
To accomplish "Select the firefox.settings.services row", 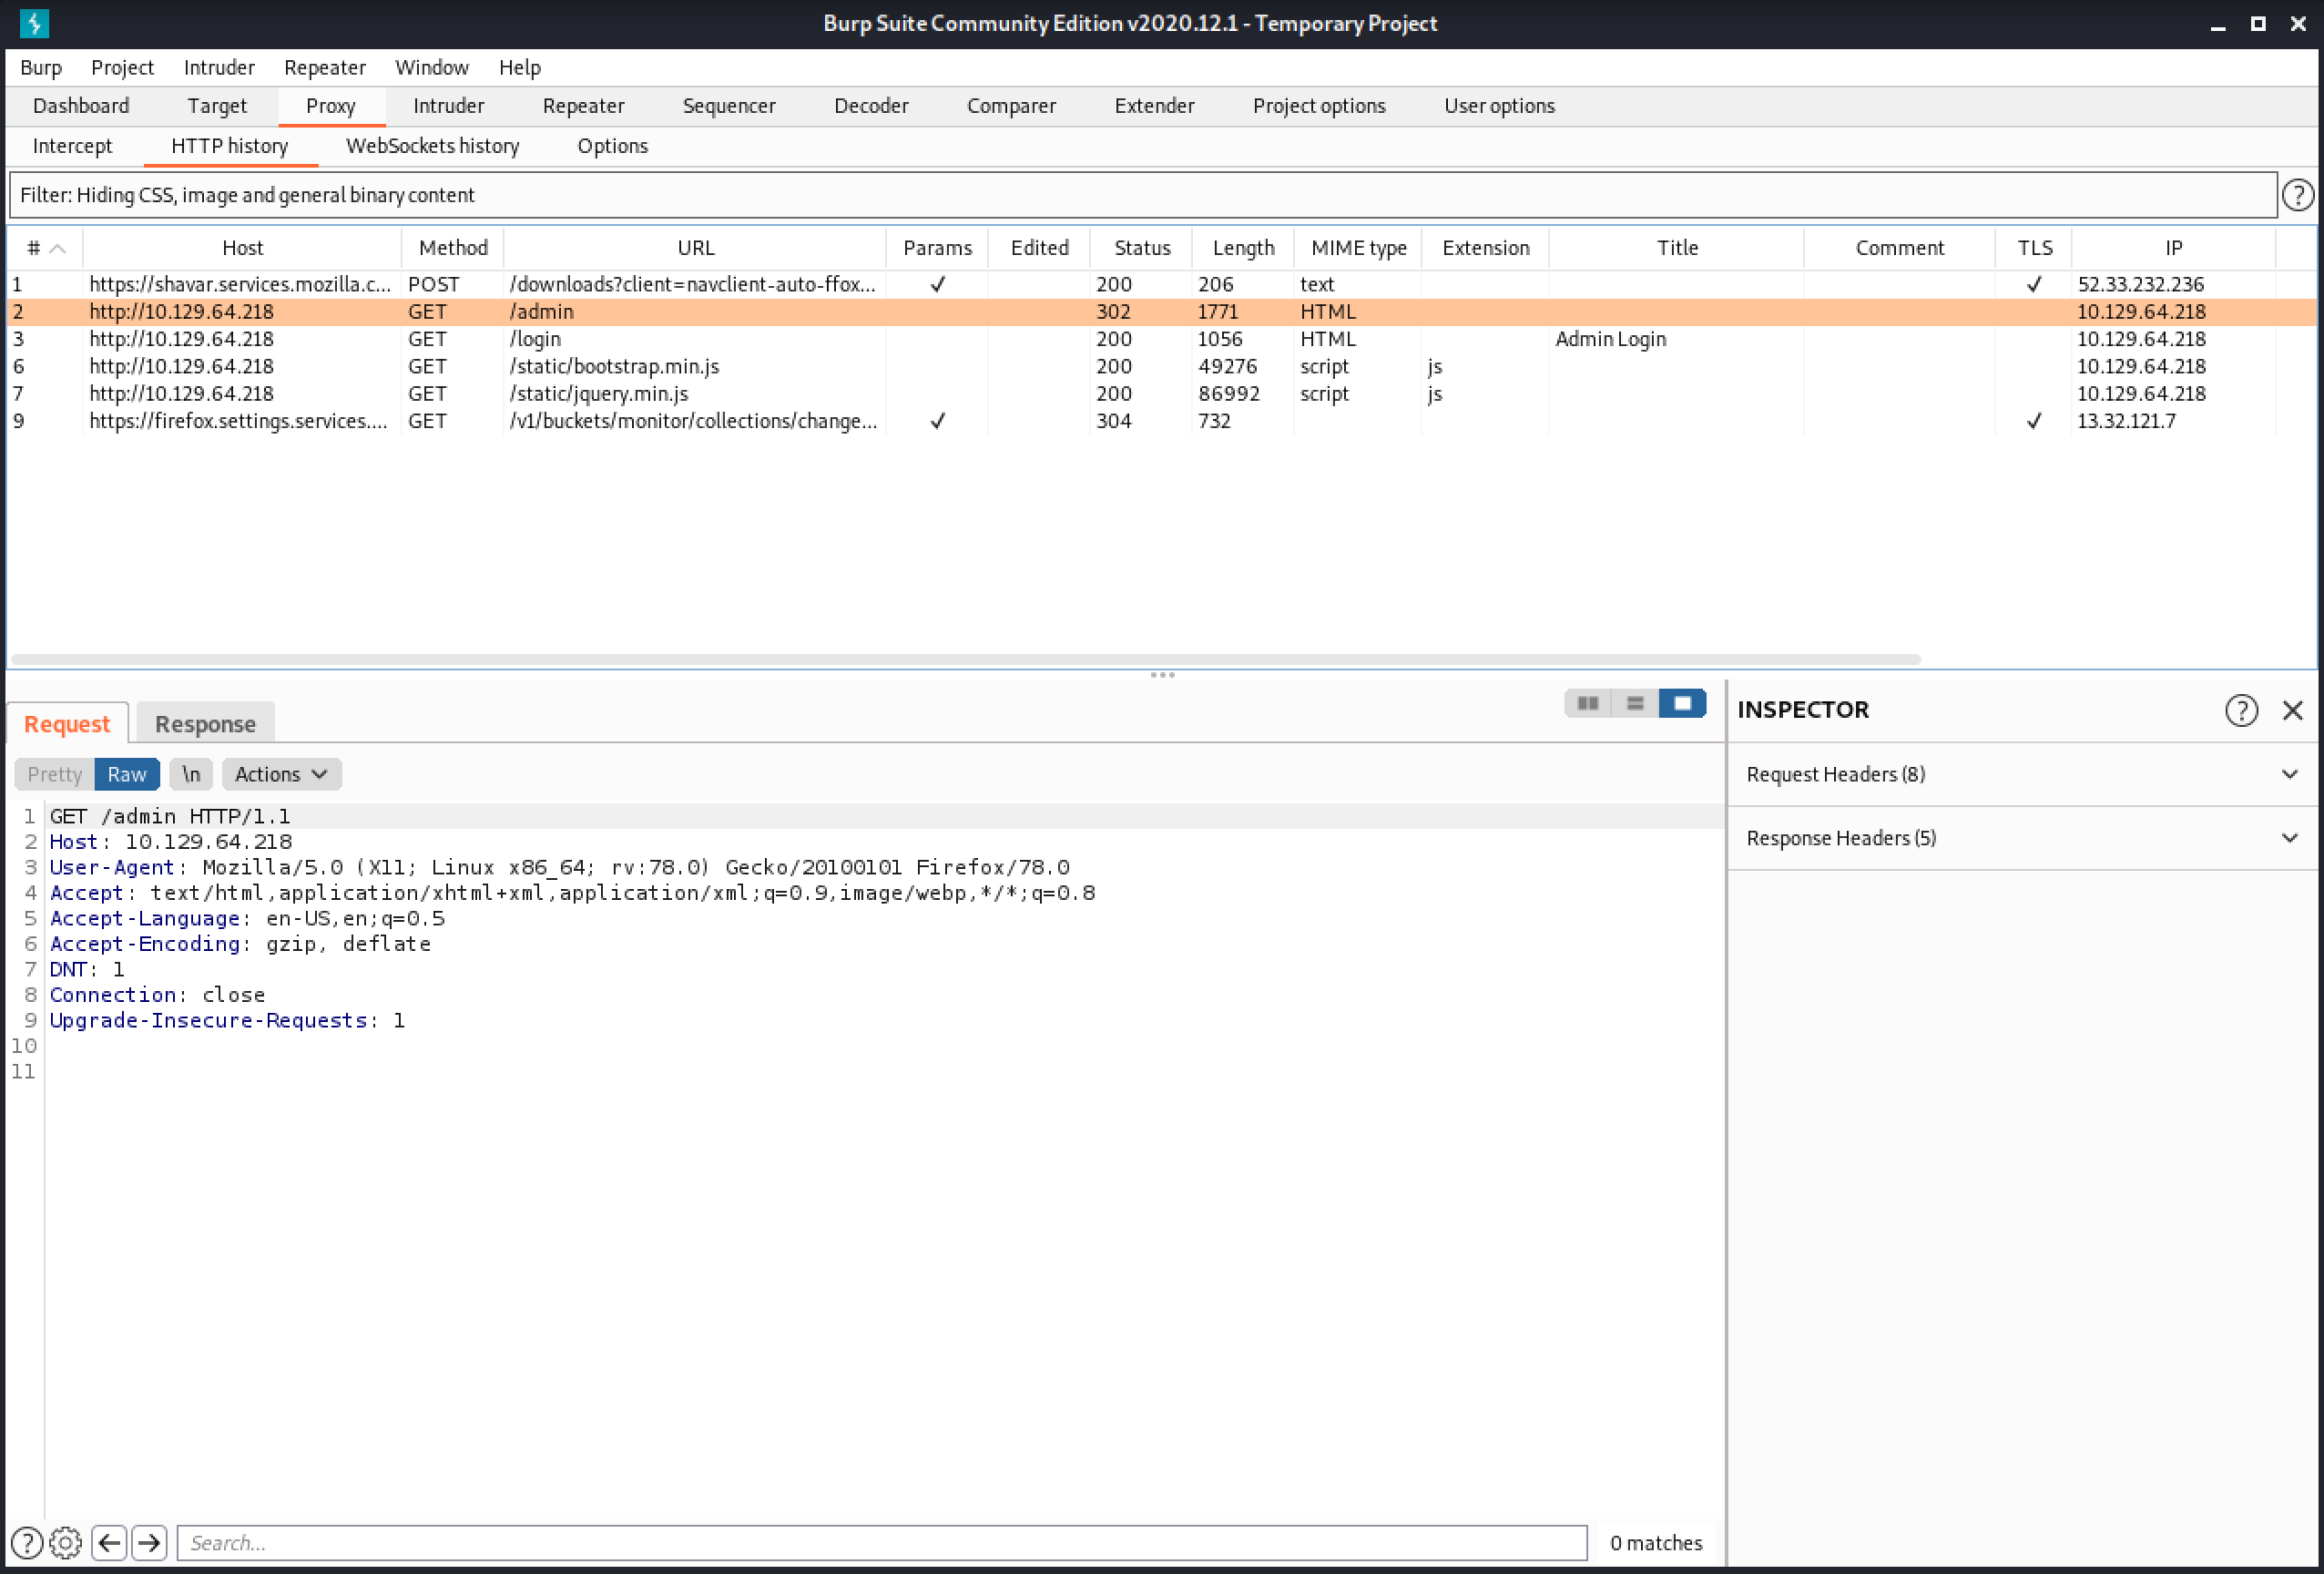I will pos(1160,421).
